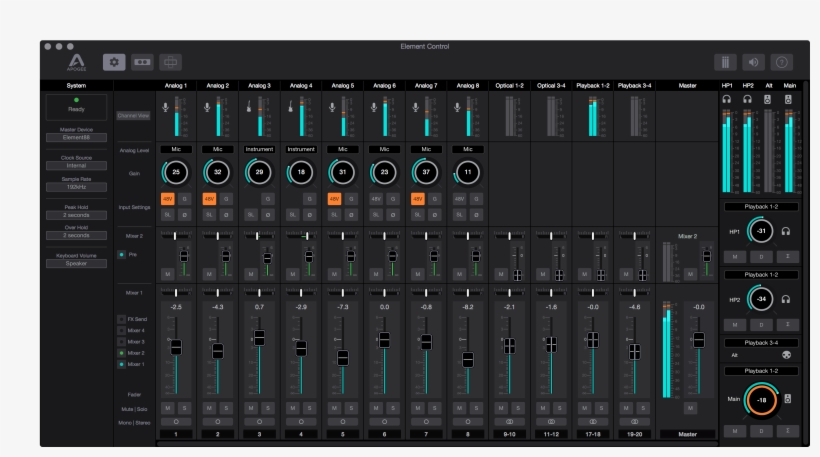Click the horizontal scrollbar below channel names
Screen dimensions: 820x457
point(437,443)
